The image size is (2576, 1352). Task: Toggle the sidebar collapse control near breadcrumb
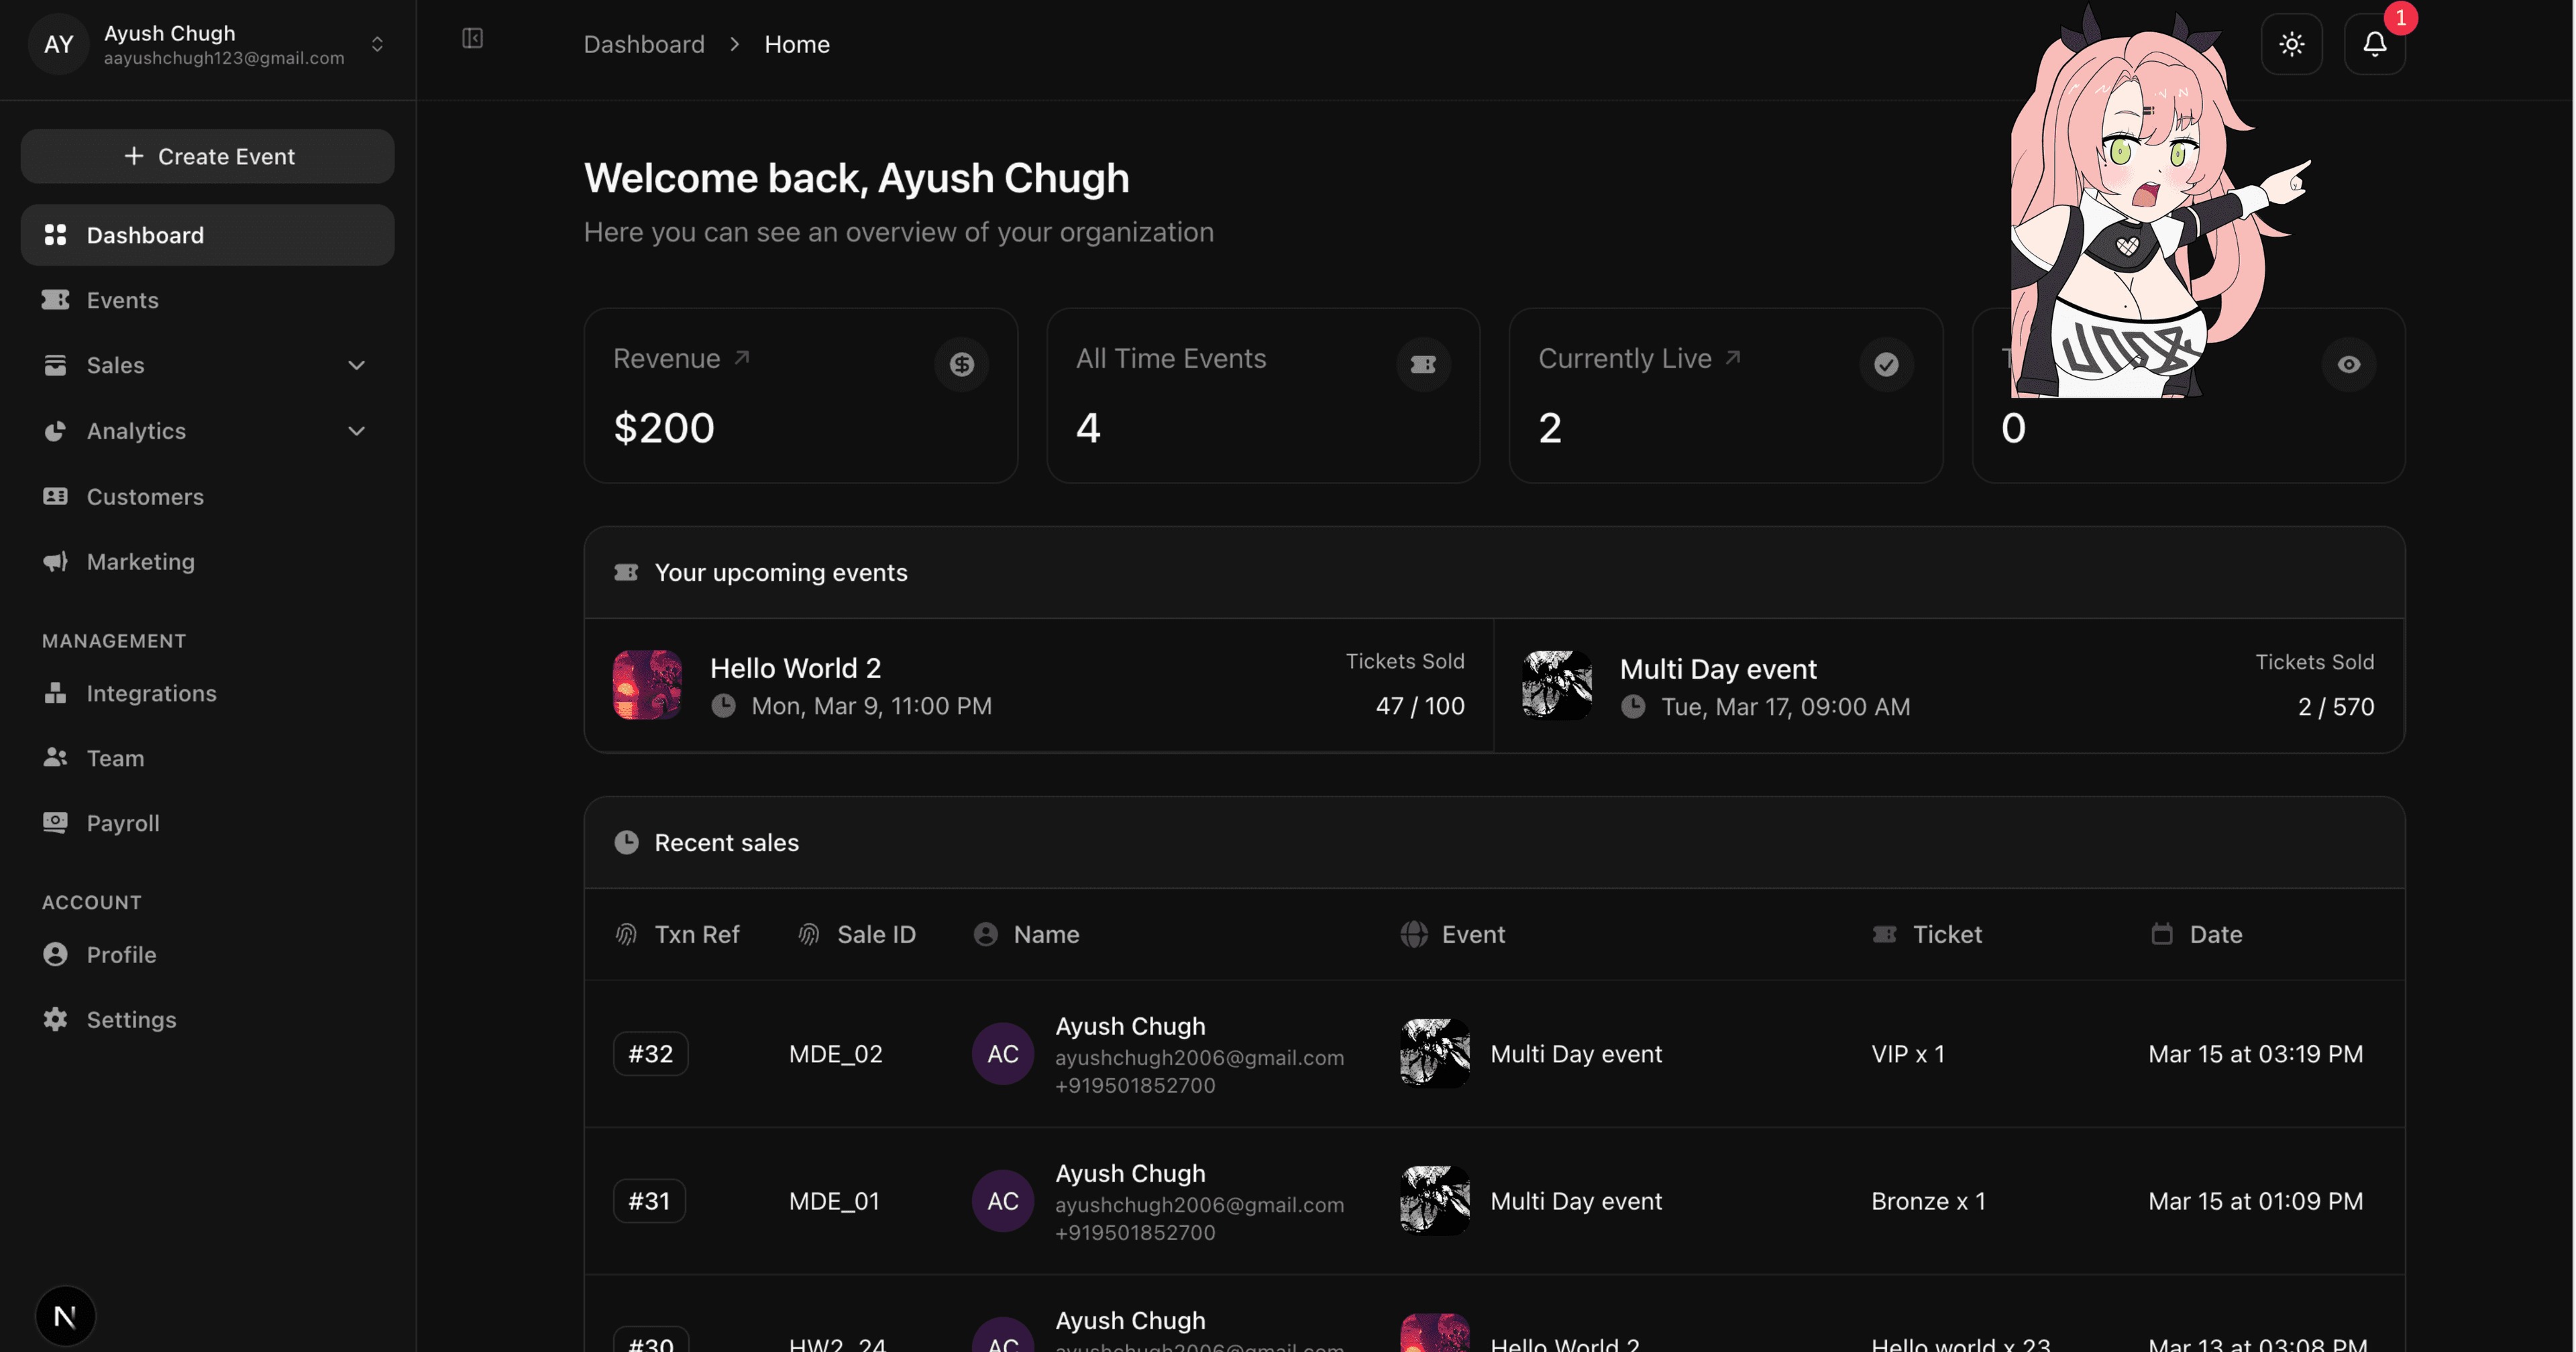click(x=472, y=39)
